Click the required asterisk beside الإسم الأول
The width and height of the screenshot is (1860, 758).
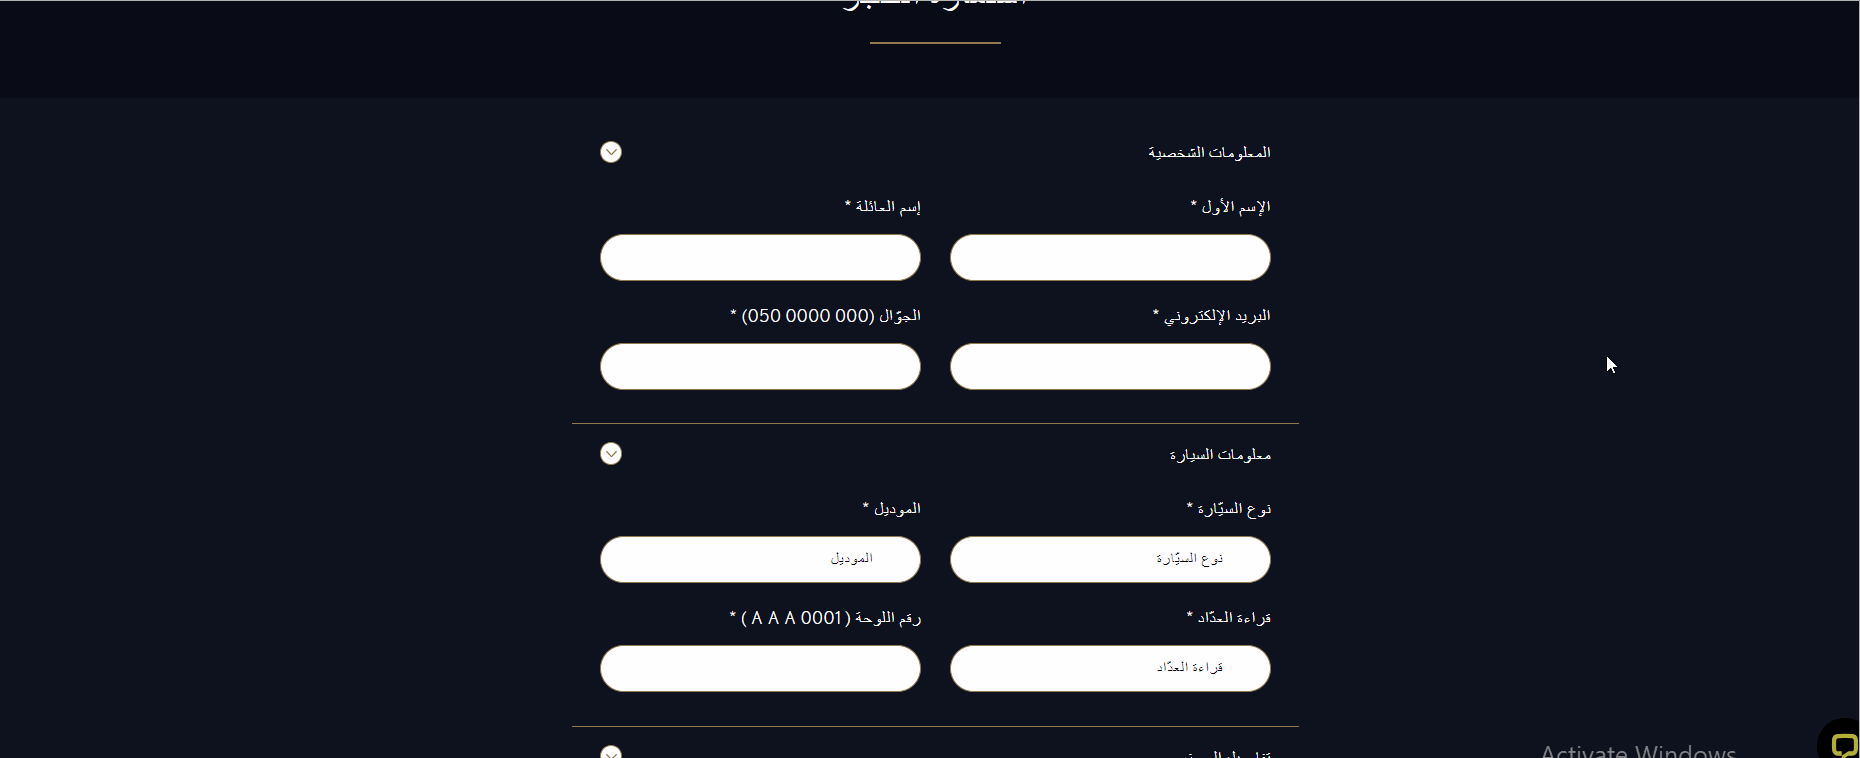(1191, 205)
